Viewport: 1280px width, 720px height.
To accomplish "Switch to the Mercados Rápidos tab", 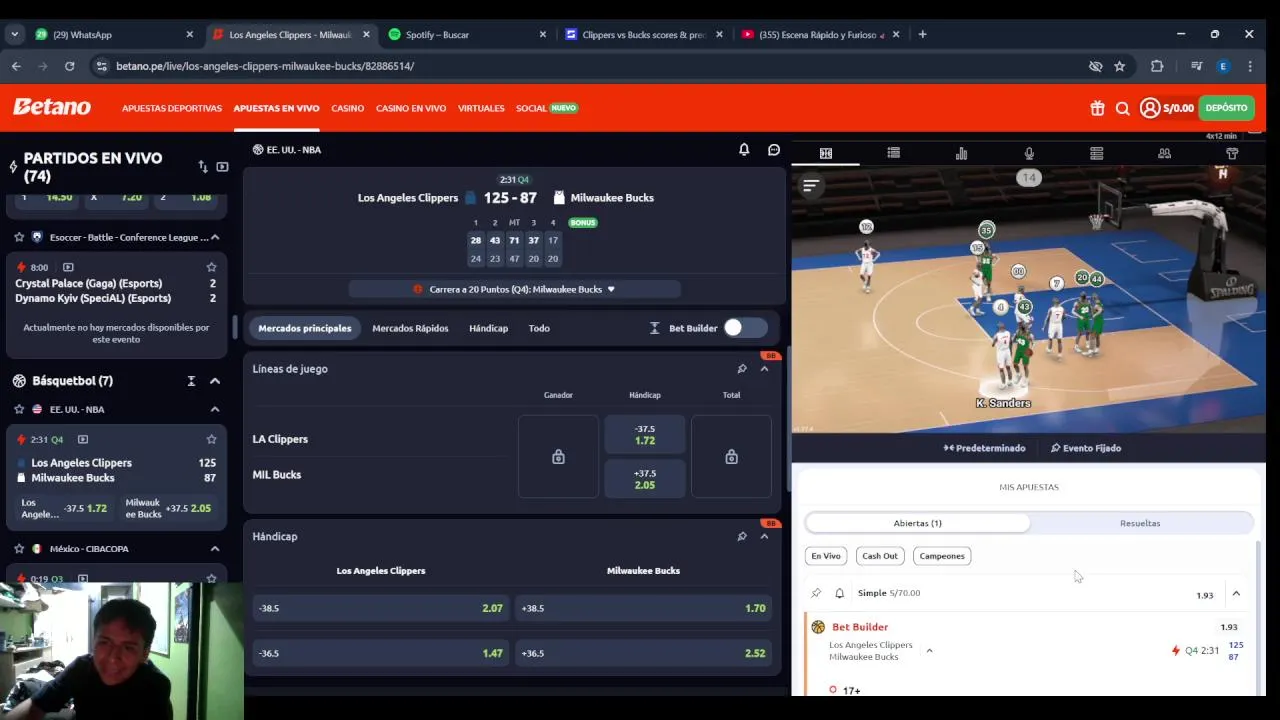I will 410,328.
